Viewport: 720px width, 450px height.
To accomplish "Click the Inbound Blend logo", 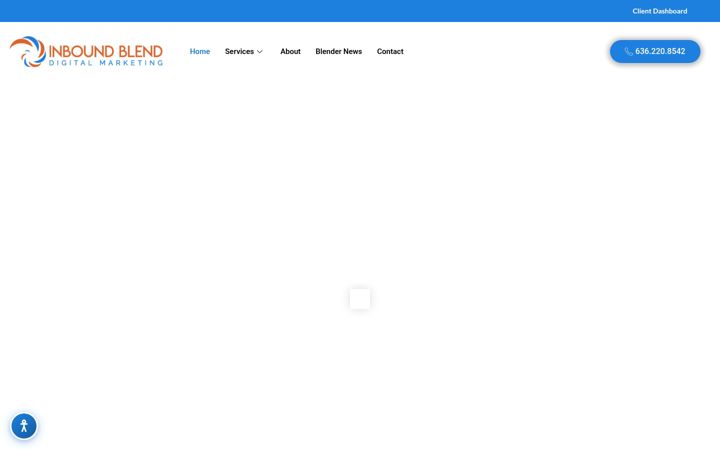I will (x=86, y=51).
